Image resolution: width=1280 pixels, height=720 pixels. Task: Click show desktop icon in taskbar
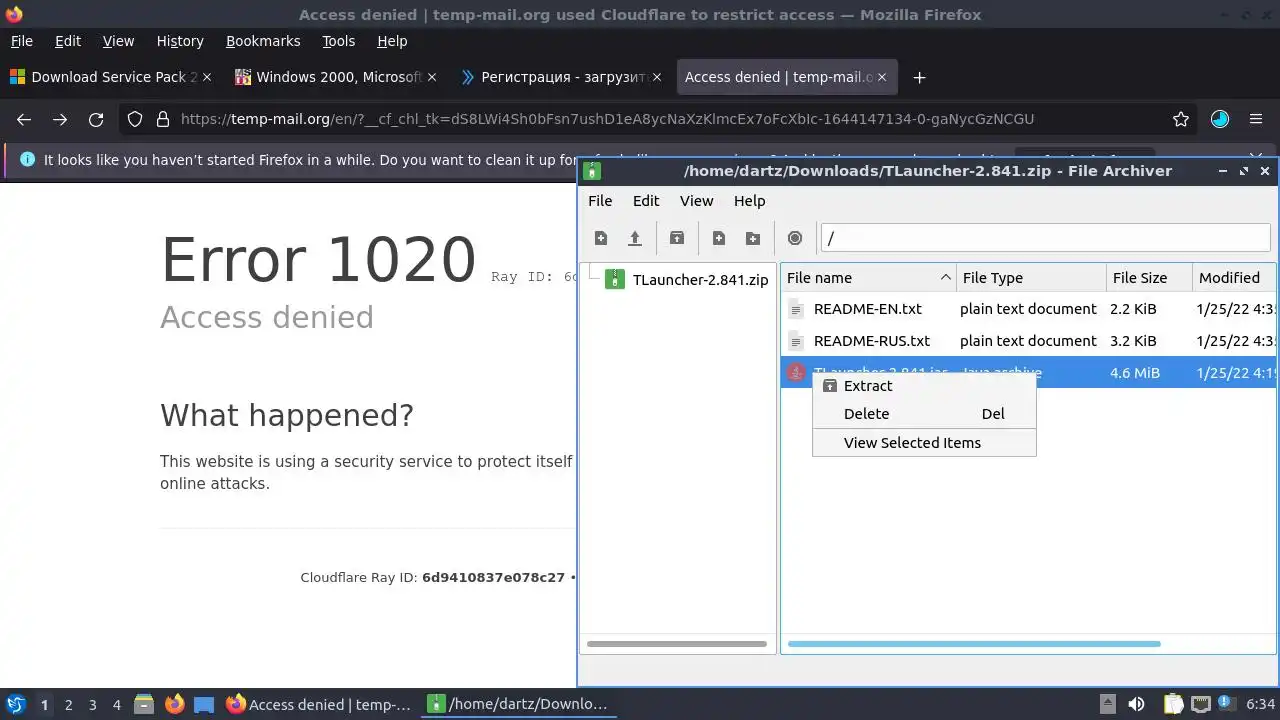pyautogui.click(x=204, y=704)
